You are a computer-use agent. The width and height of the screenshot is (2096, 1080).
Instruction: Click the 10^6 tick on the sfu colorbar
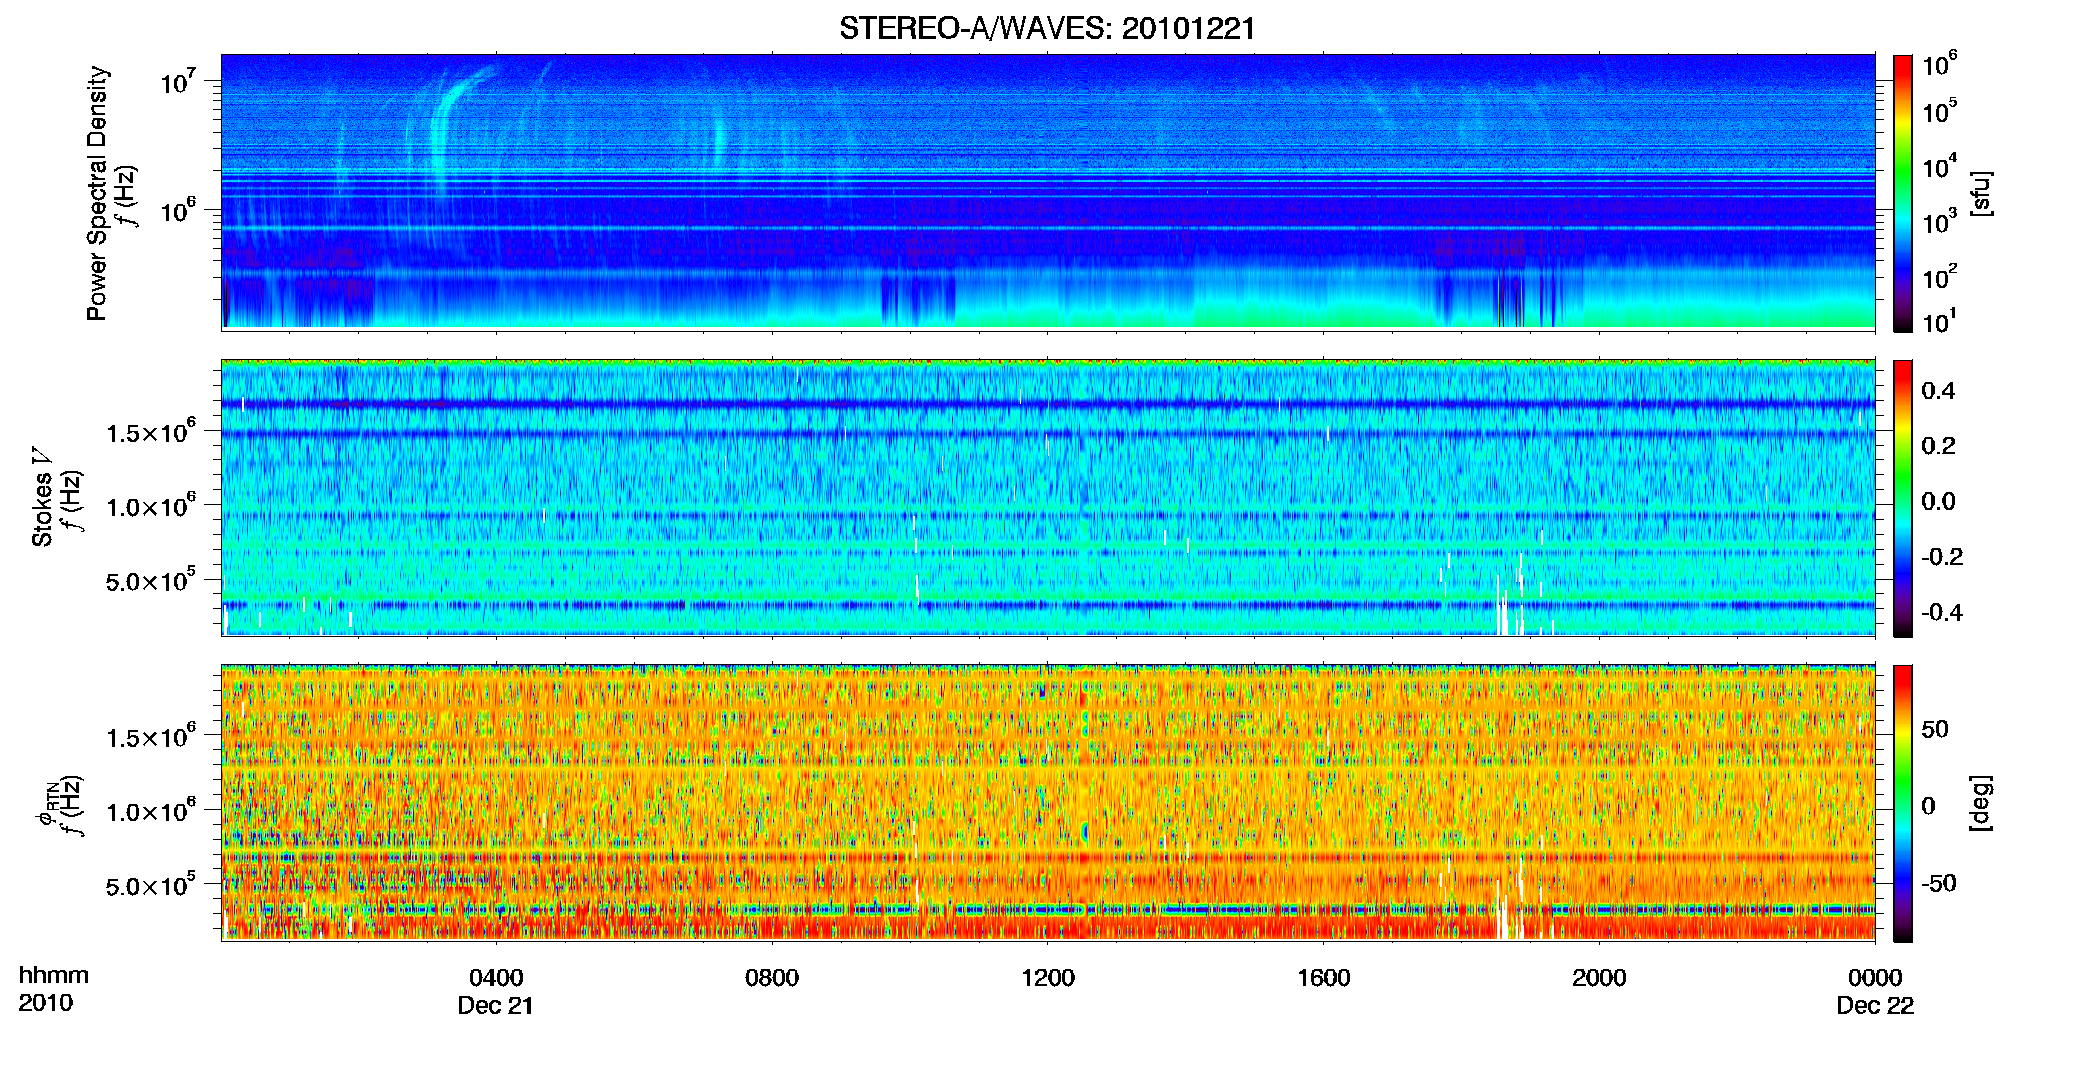(1940, 65)
